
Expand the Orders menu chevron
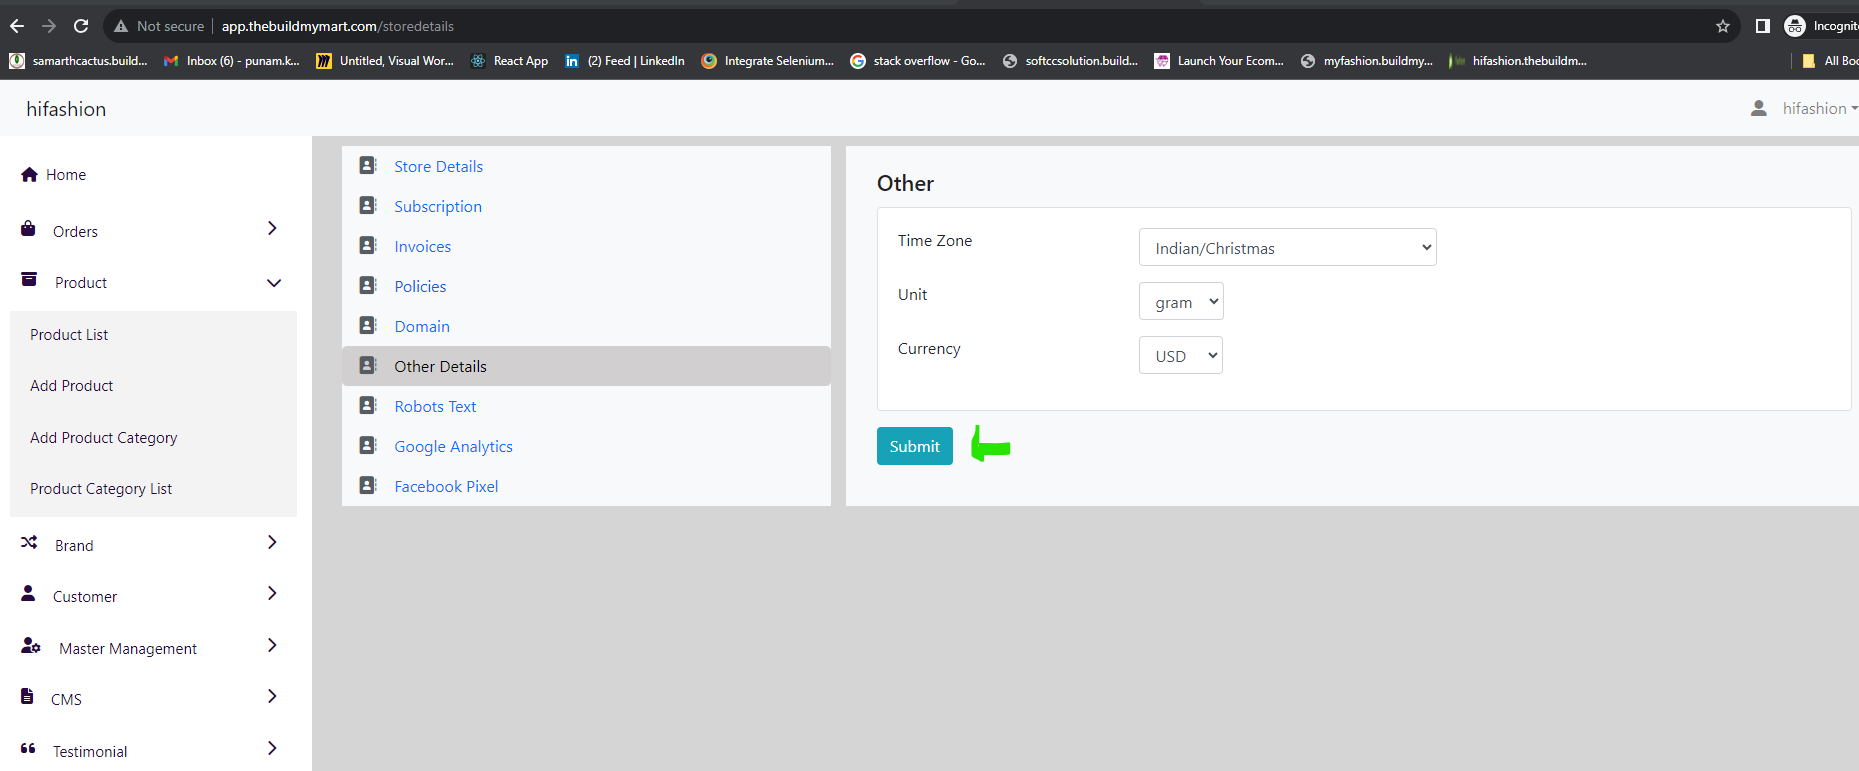(272, 228)
